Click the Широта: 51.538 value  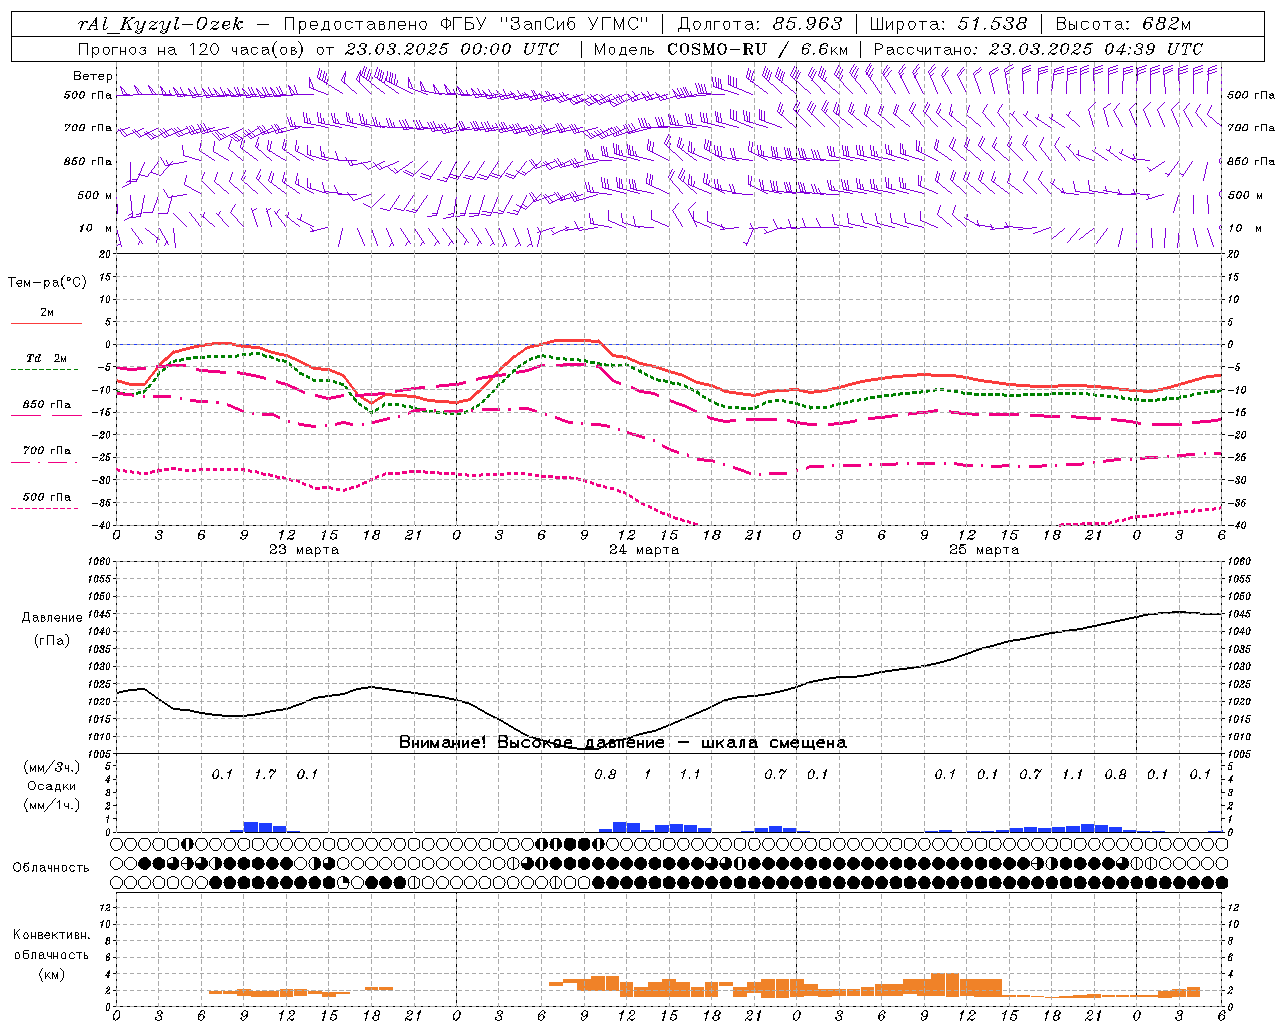coord(948,24)
